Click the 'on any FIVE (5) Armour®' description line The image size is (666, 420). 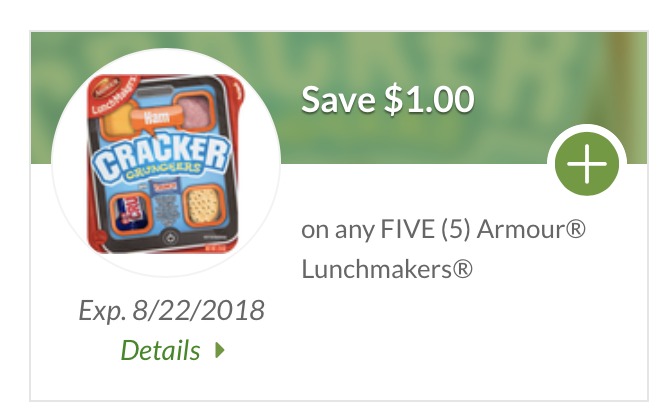tap(443, 230)
